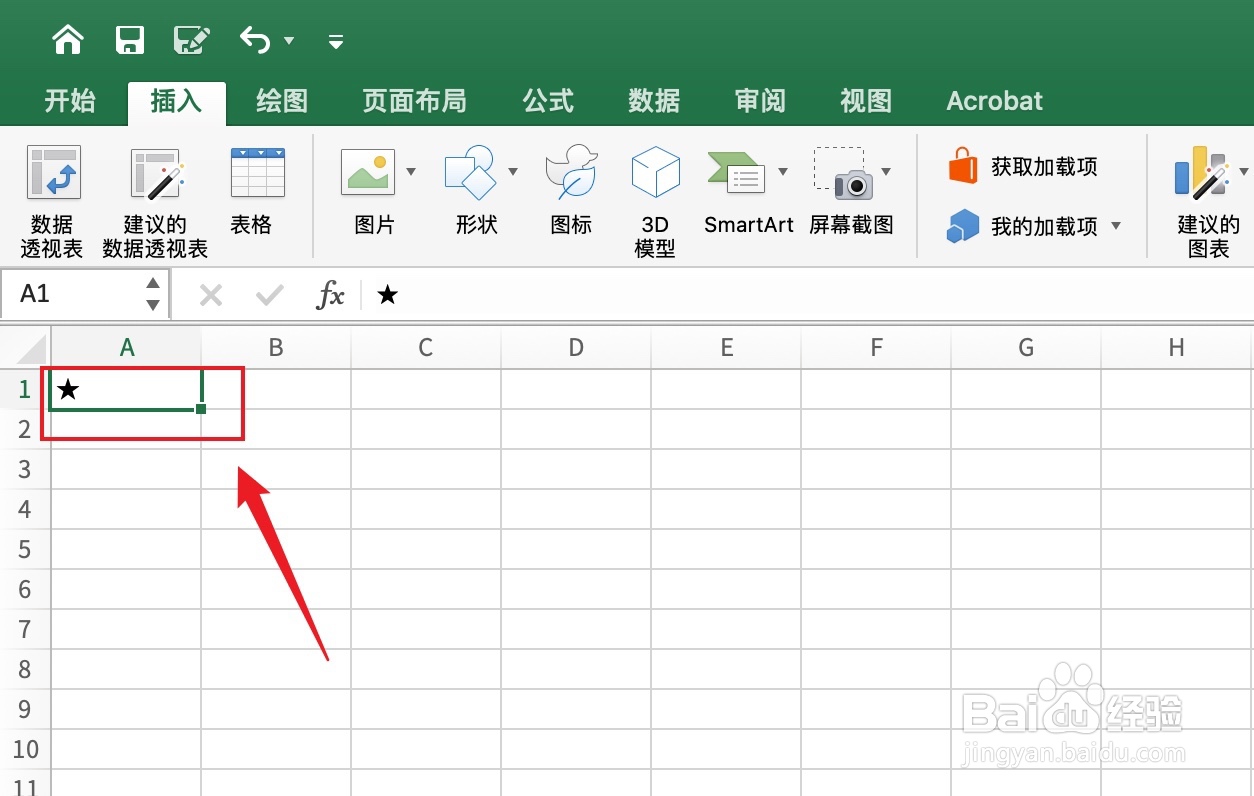Select column C header
Image resolution: width=1254 pixels, height=796 pixels.
click(x=426, y=348)
